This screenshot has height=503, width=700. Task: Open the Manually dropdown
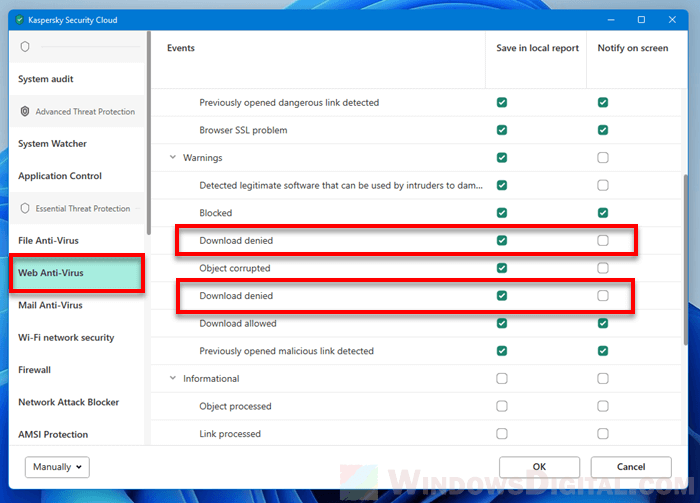(x=57, y=467)
